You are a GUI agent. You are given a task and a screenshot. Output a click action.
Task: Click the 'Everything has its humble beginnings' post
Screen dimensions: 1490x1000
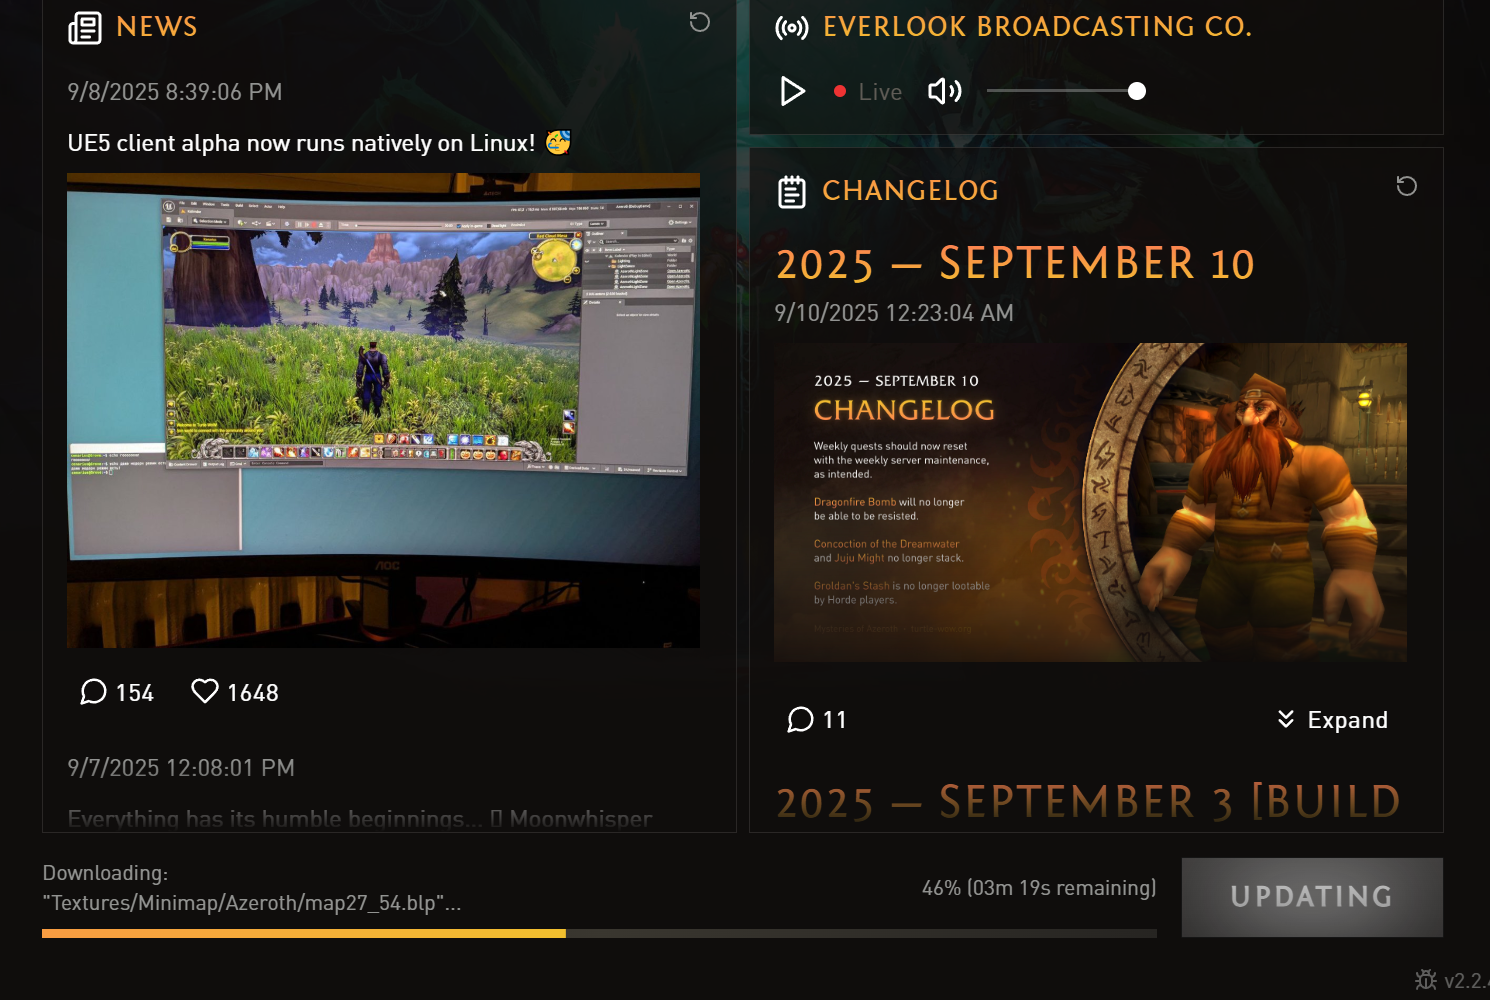pos(360,819)
